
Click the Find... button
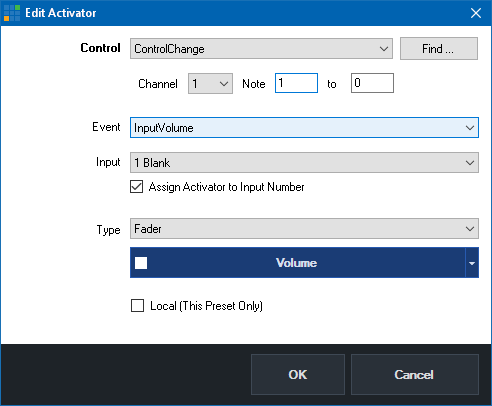(x=439, y=49)
